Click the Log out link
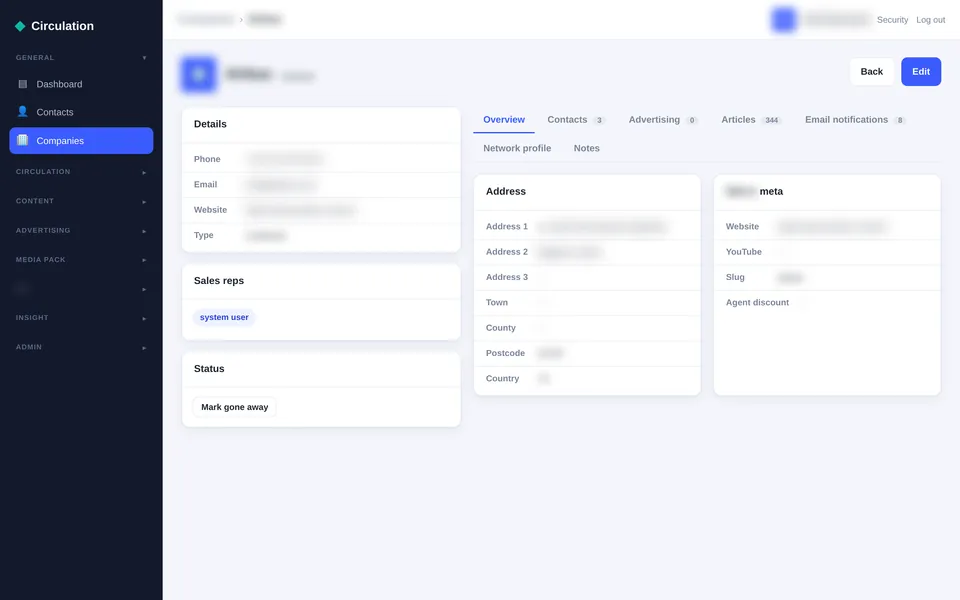This screenshot has width=960, height=600. pos(931,20)
